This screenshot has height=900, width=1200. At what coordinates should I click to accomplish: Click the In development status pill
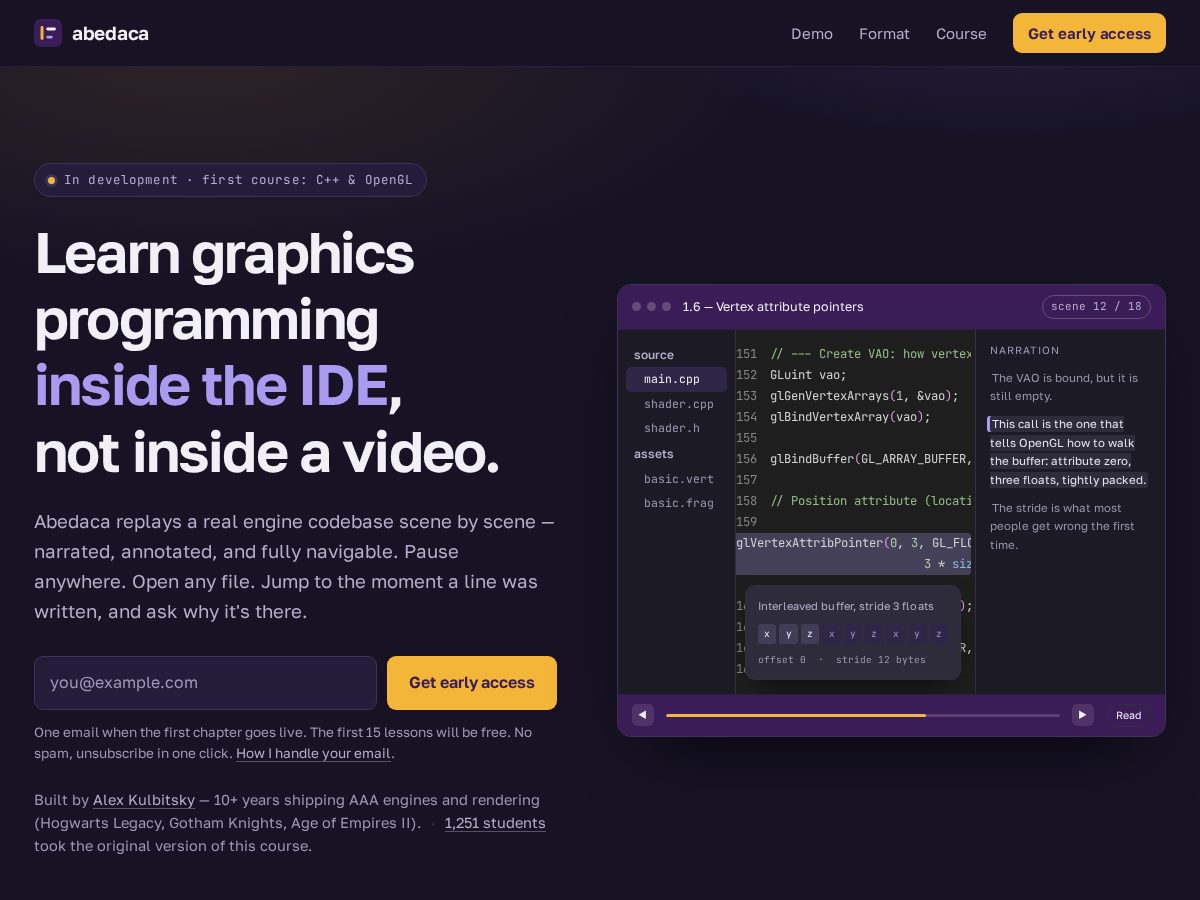coord(230,180)
